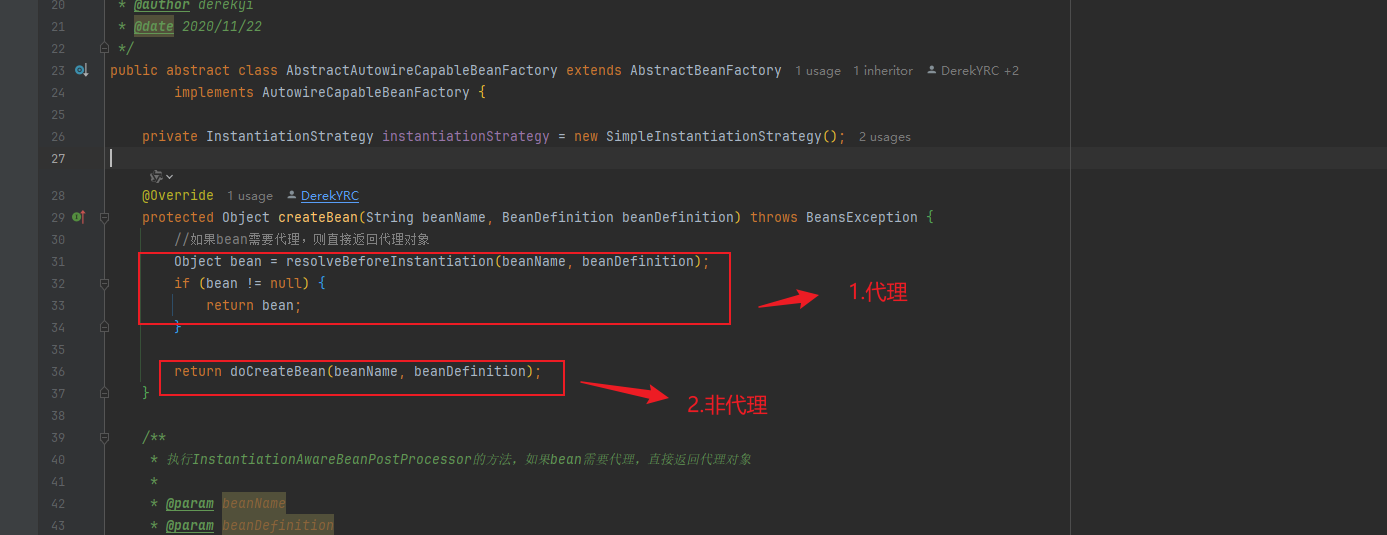Click "@param beanDefinition" Javadoc line
The width and height of the screenshot is (1387, 535).
click(250, 525)
